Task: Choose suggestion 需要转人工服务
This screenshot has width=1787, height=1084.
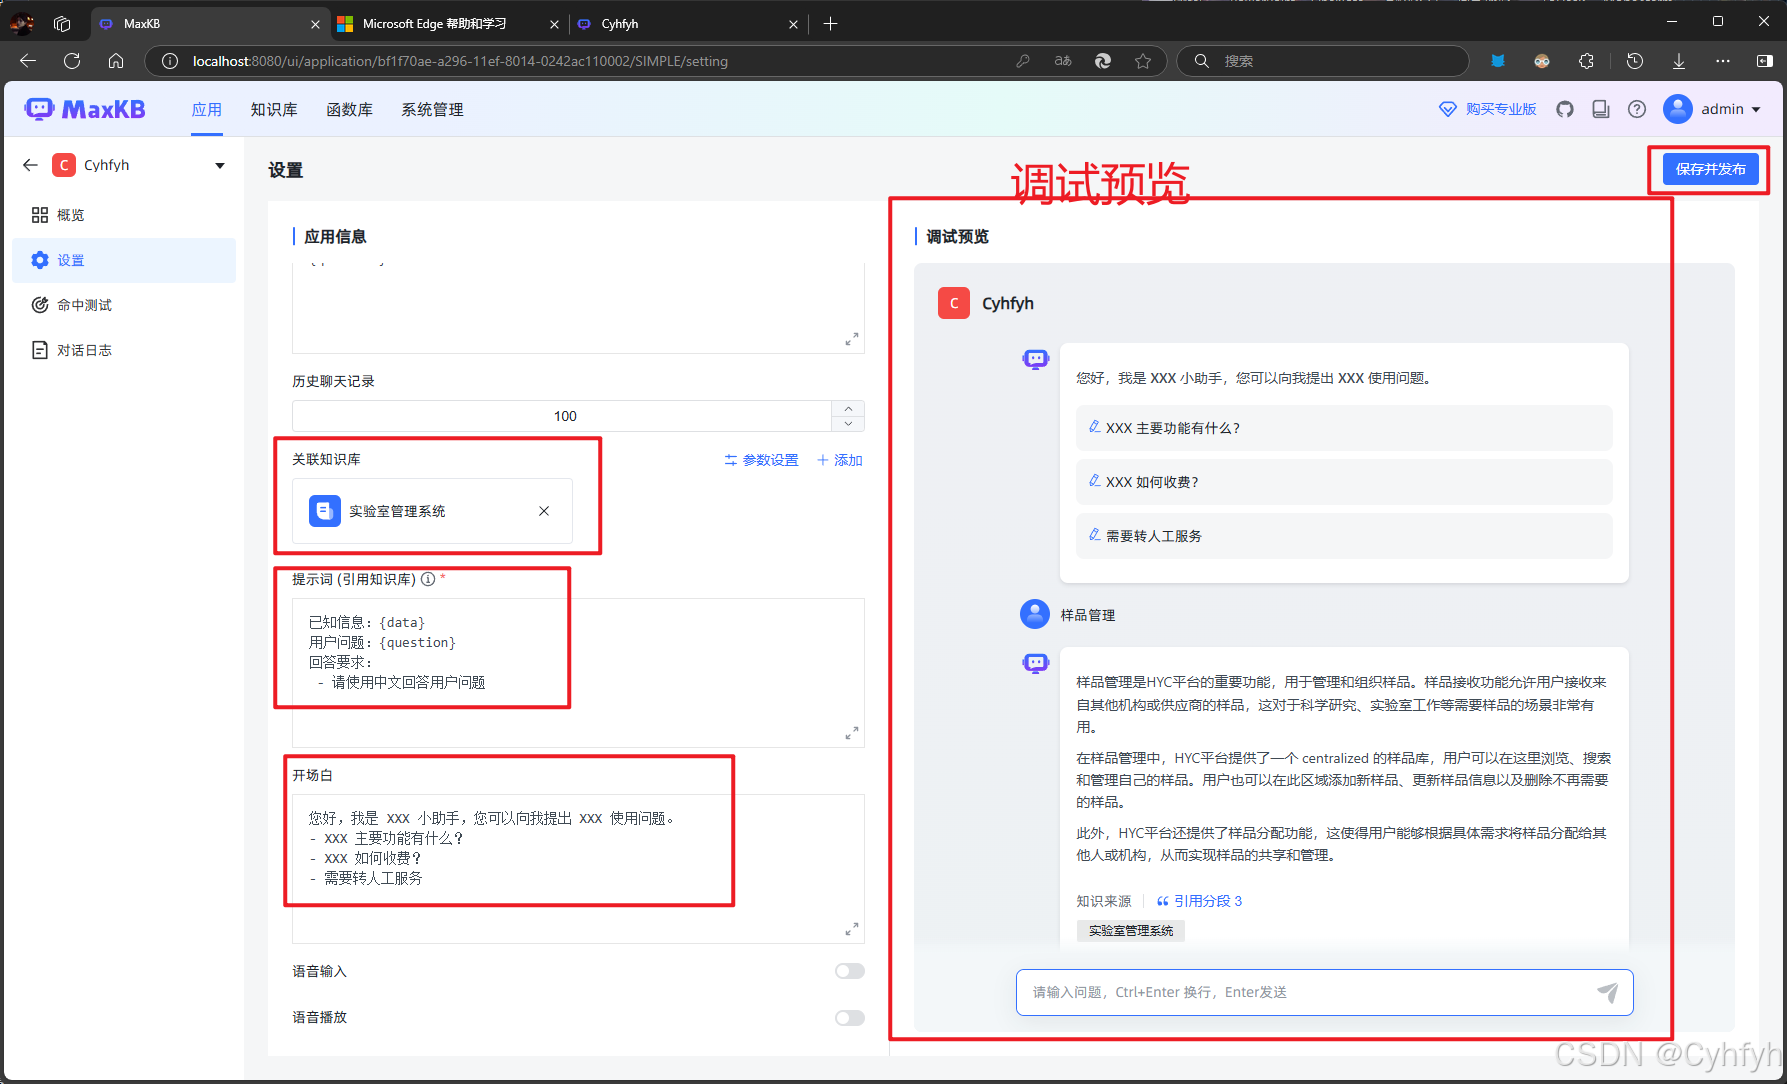Action: (x=1344, y=536)
